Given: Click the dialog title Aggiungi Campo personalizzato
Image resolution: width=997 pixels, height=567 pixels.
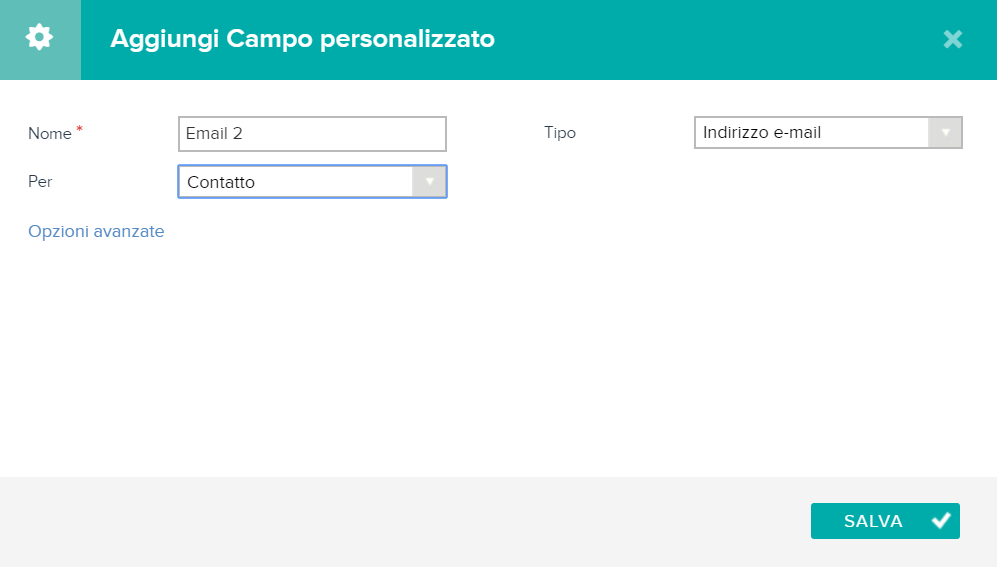Looking at the screenshot, I should (303, 39).
